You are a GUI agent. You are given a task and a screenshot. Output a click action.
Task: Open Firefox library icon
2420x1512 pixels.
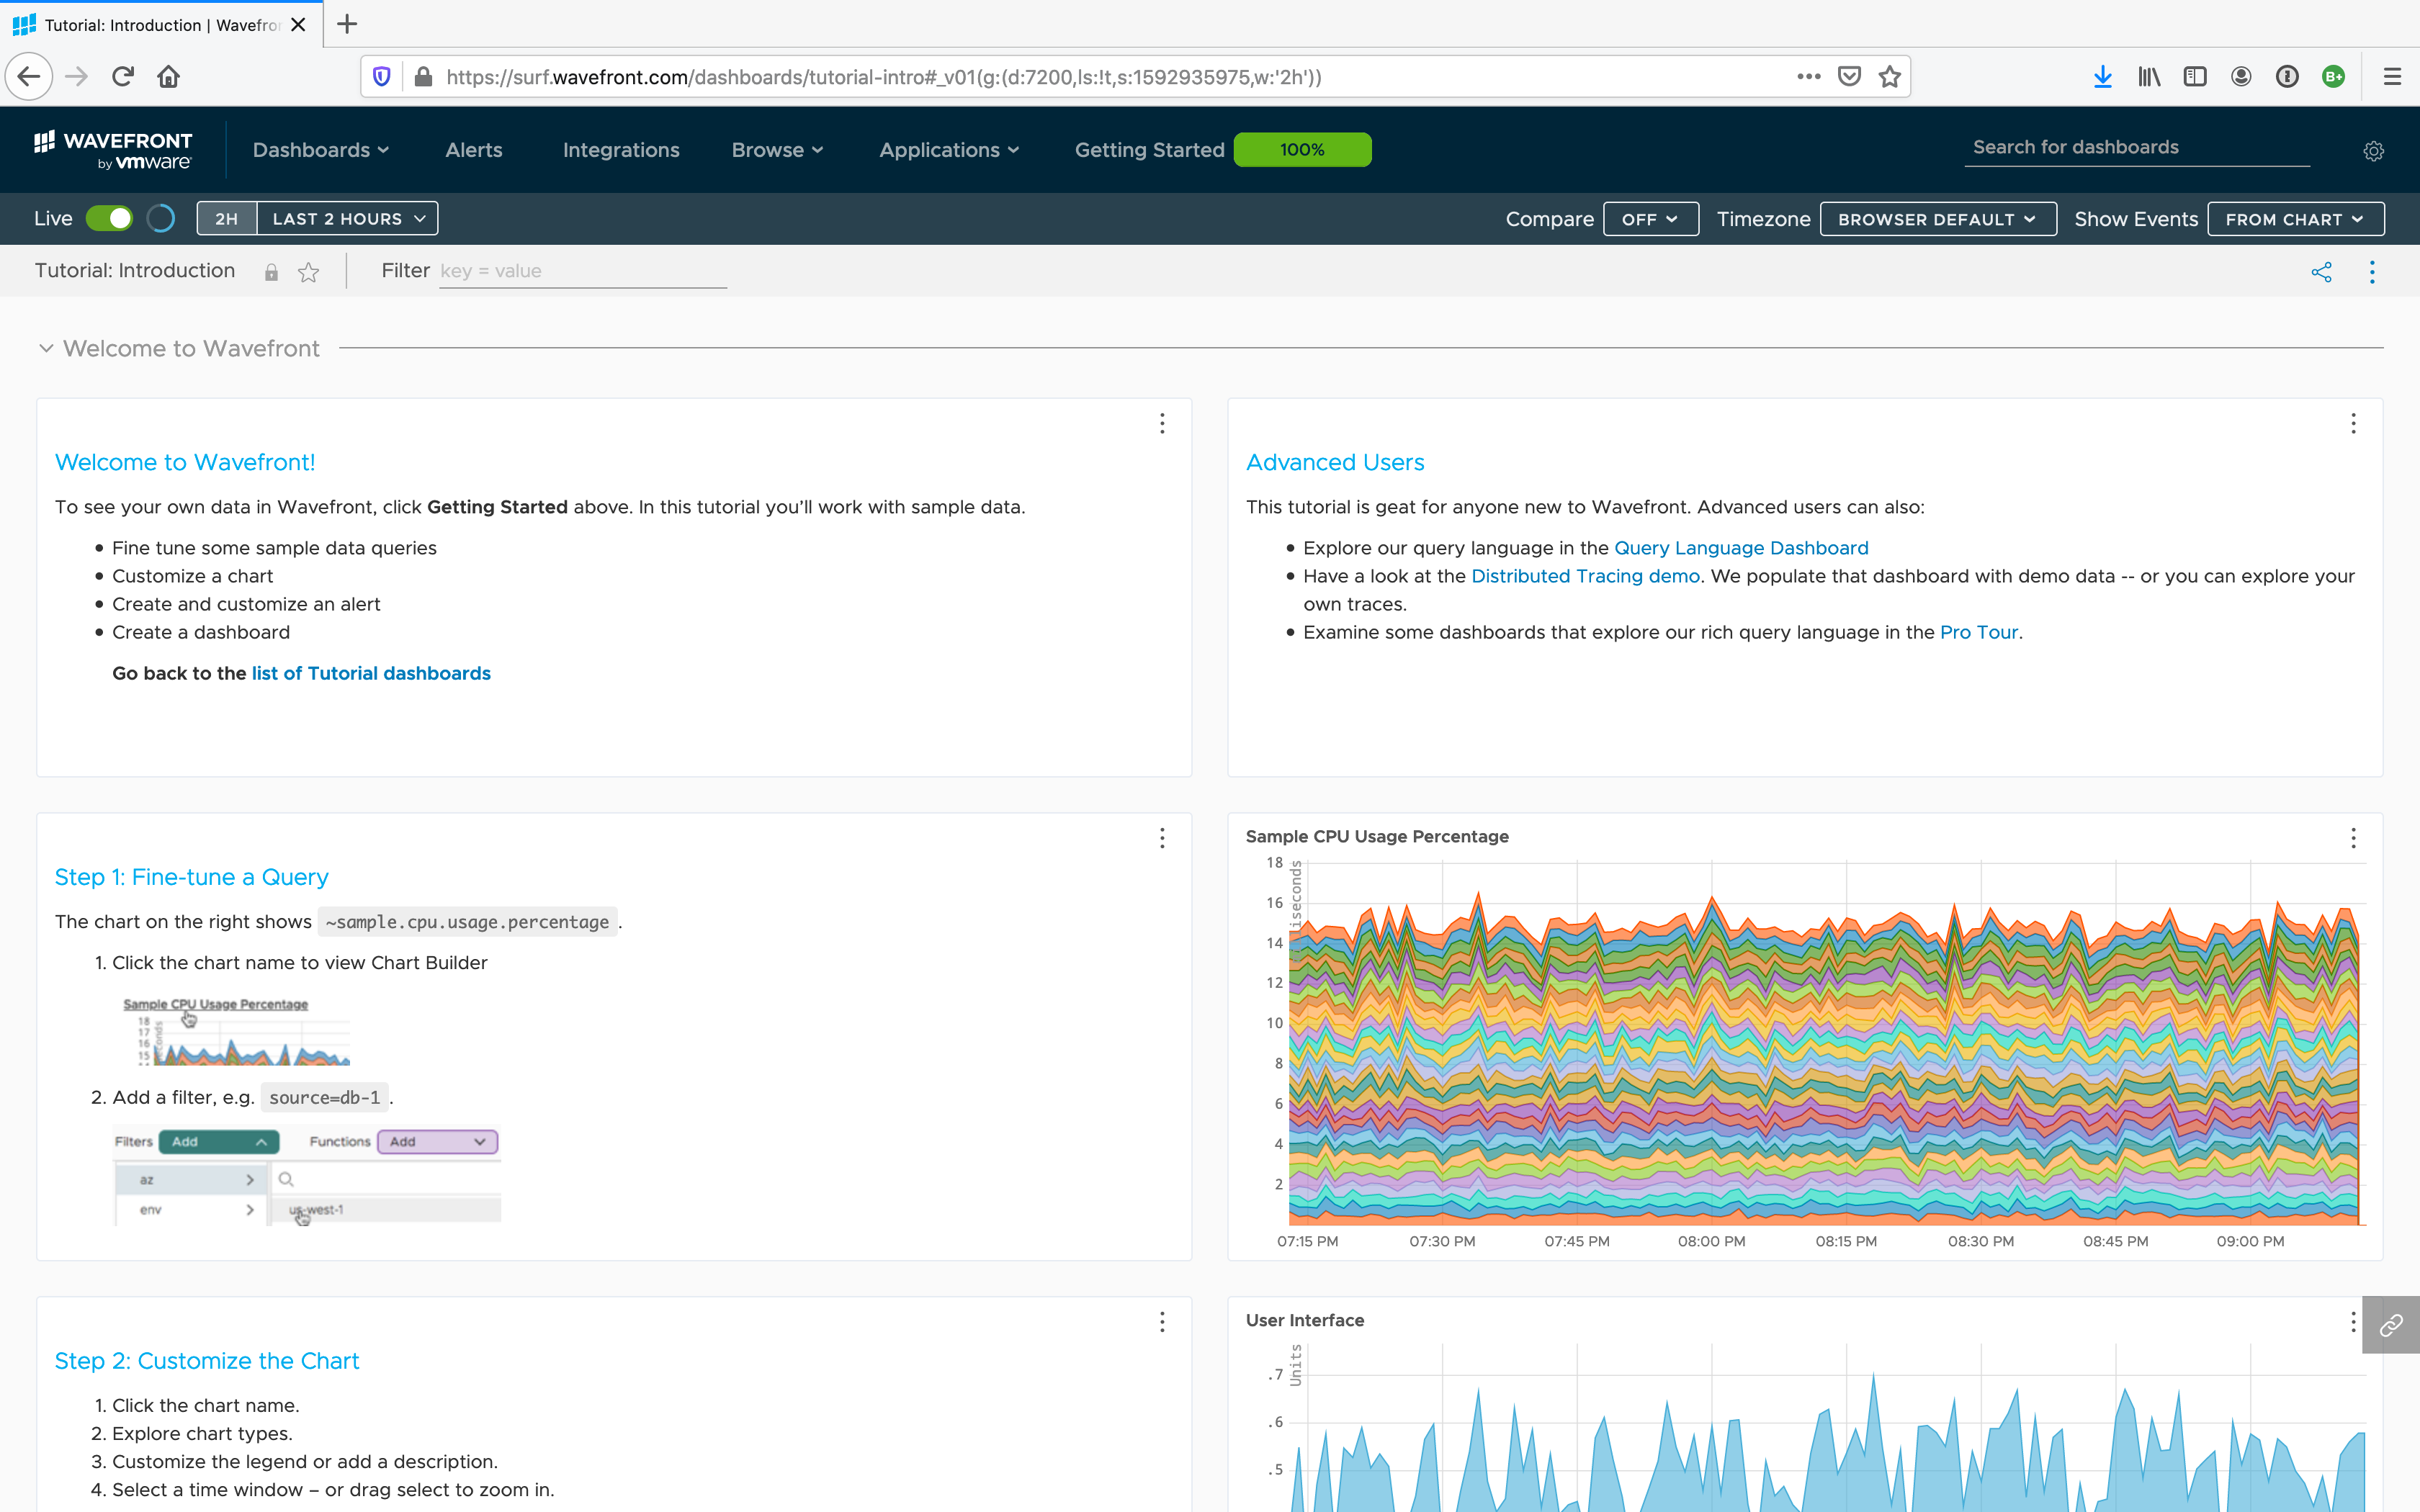pos(2149,77)
